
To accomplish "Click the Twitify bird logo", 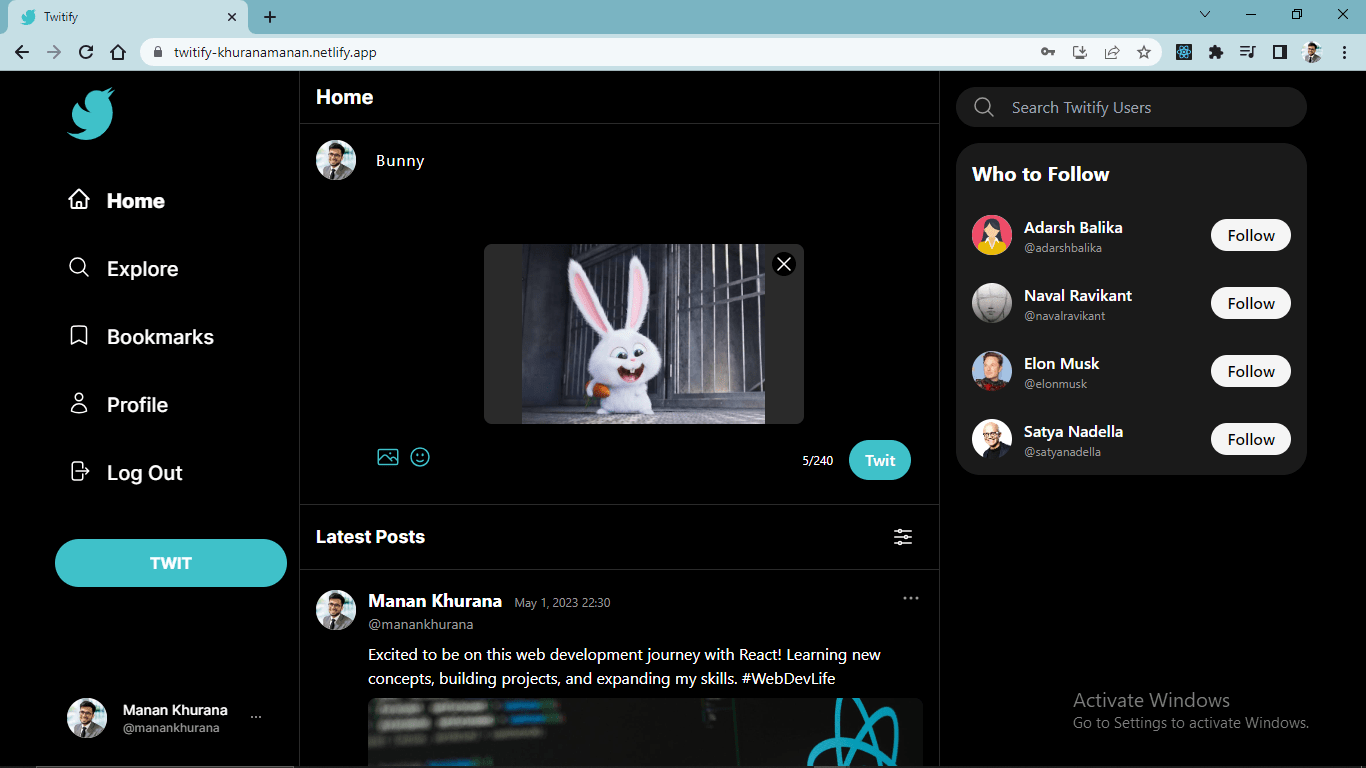I will point(91,113).
